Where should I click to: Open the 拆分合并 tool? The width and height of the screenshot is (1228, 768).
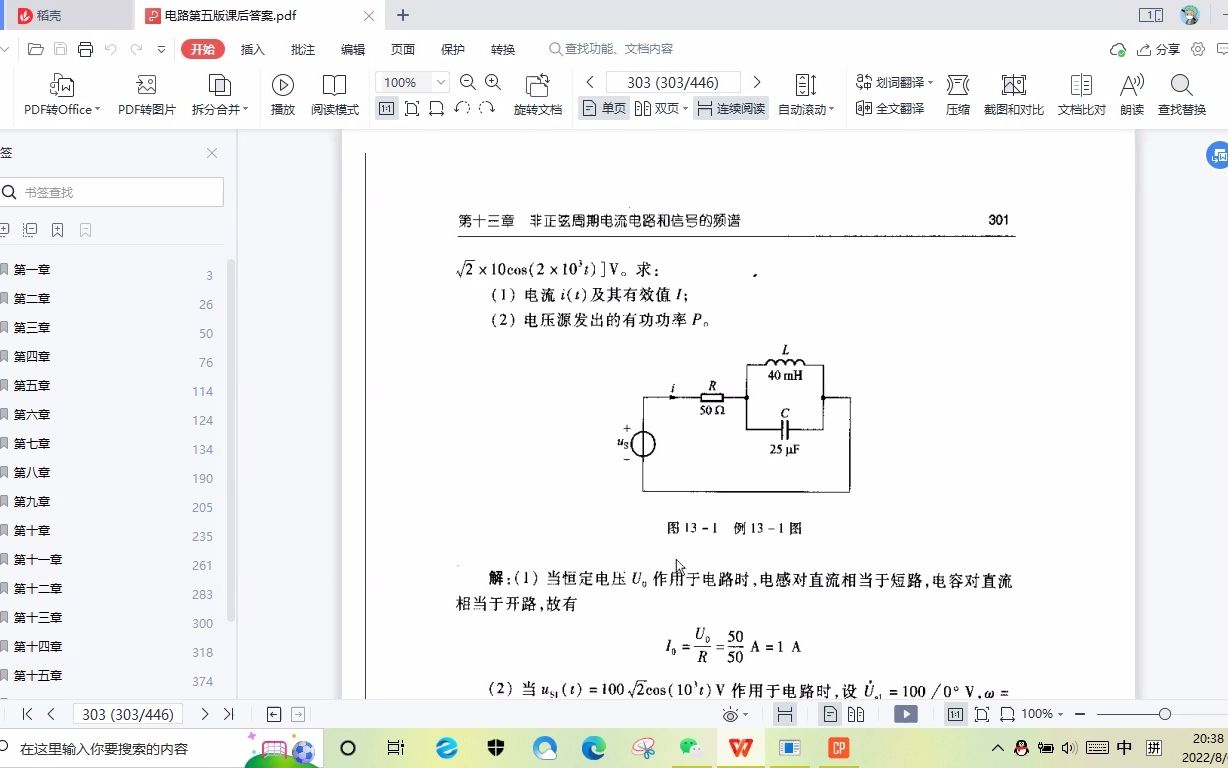[x=216, y=95]
